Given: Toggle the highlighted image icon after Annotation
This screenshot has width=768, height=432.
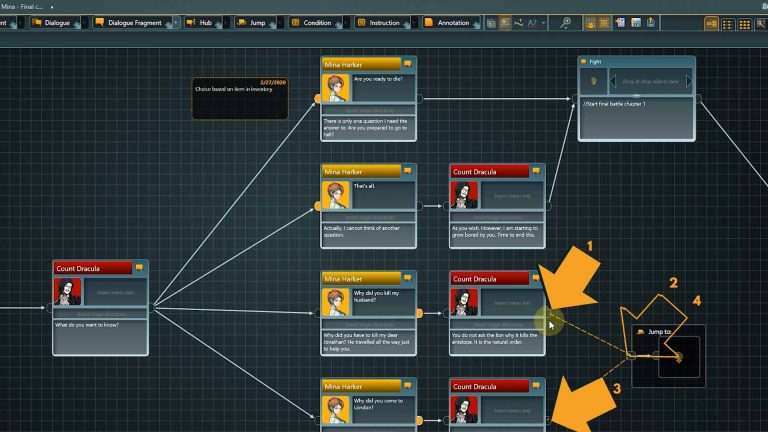Looking at the screenshot, I should click(505, 23).
